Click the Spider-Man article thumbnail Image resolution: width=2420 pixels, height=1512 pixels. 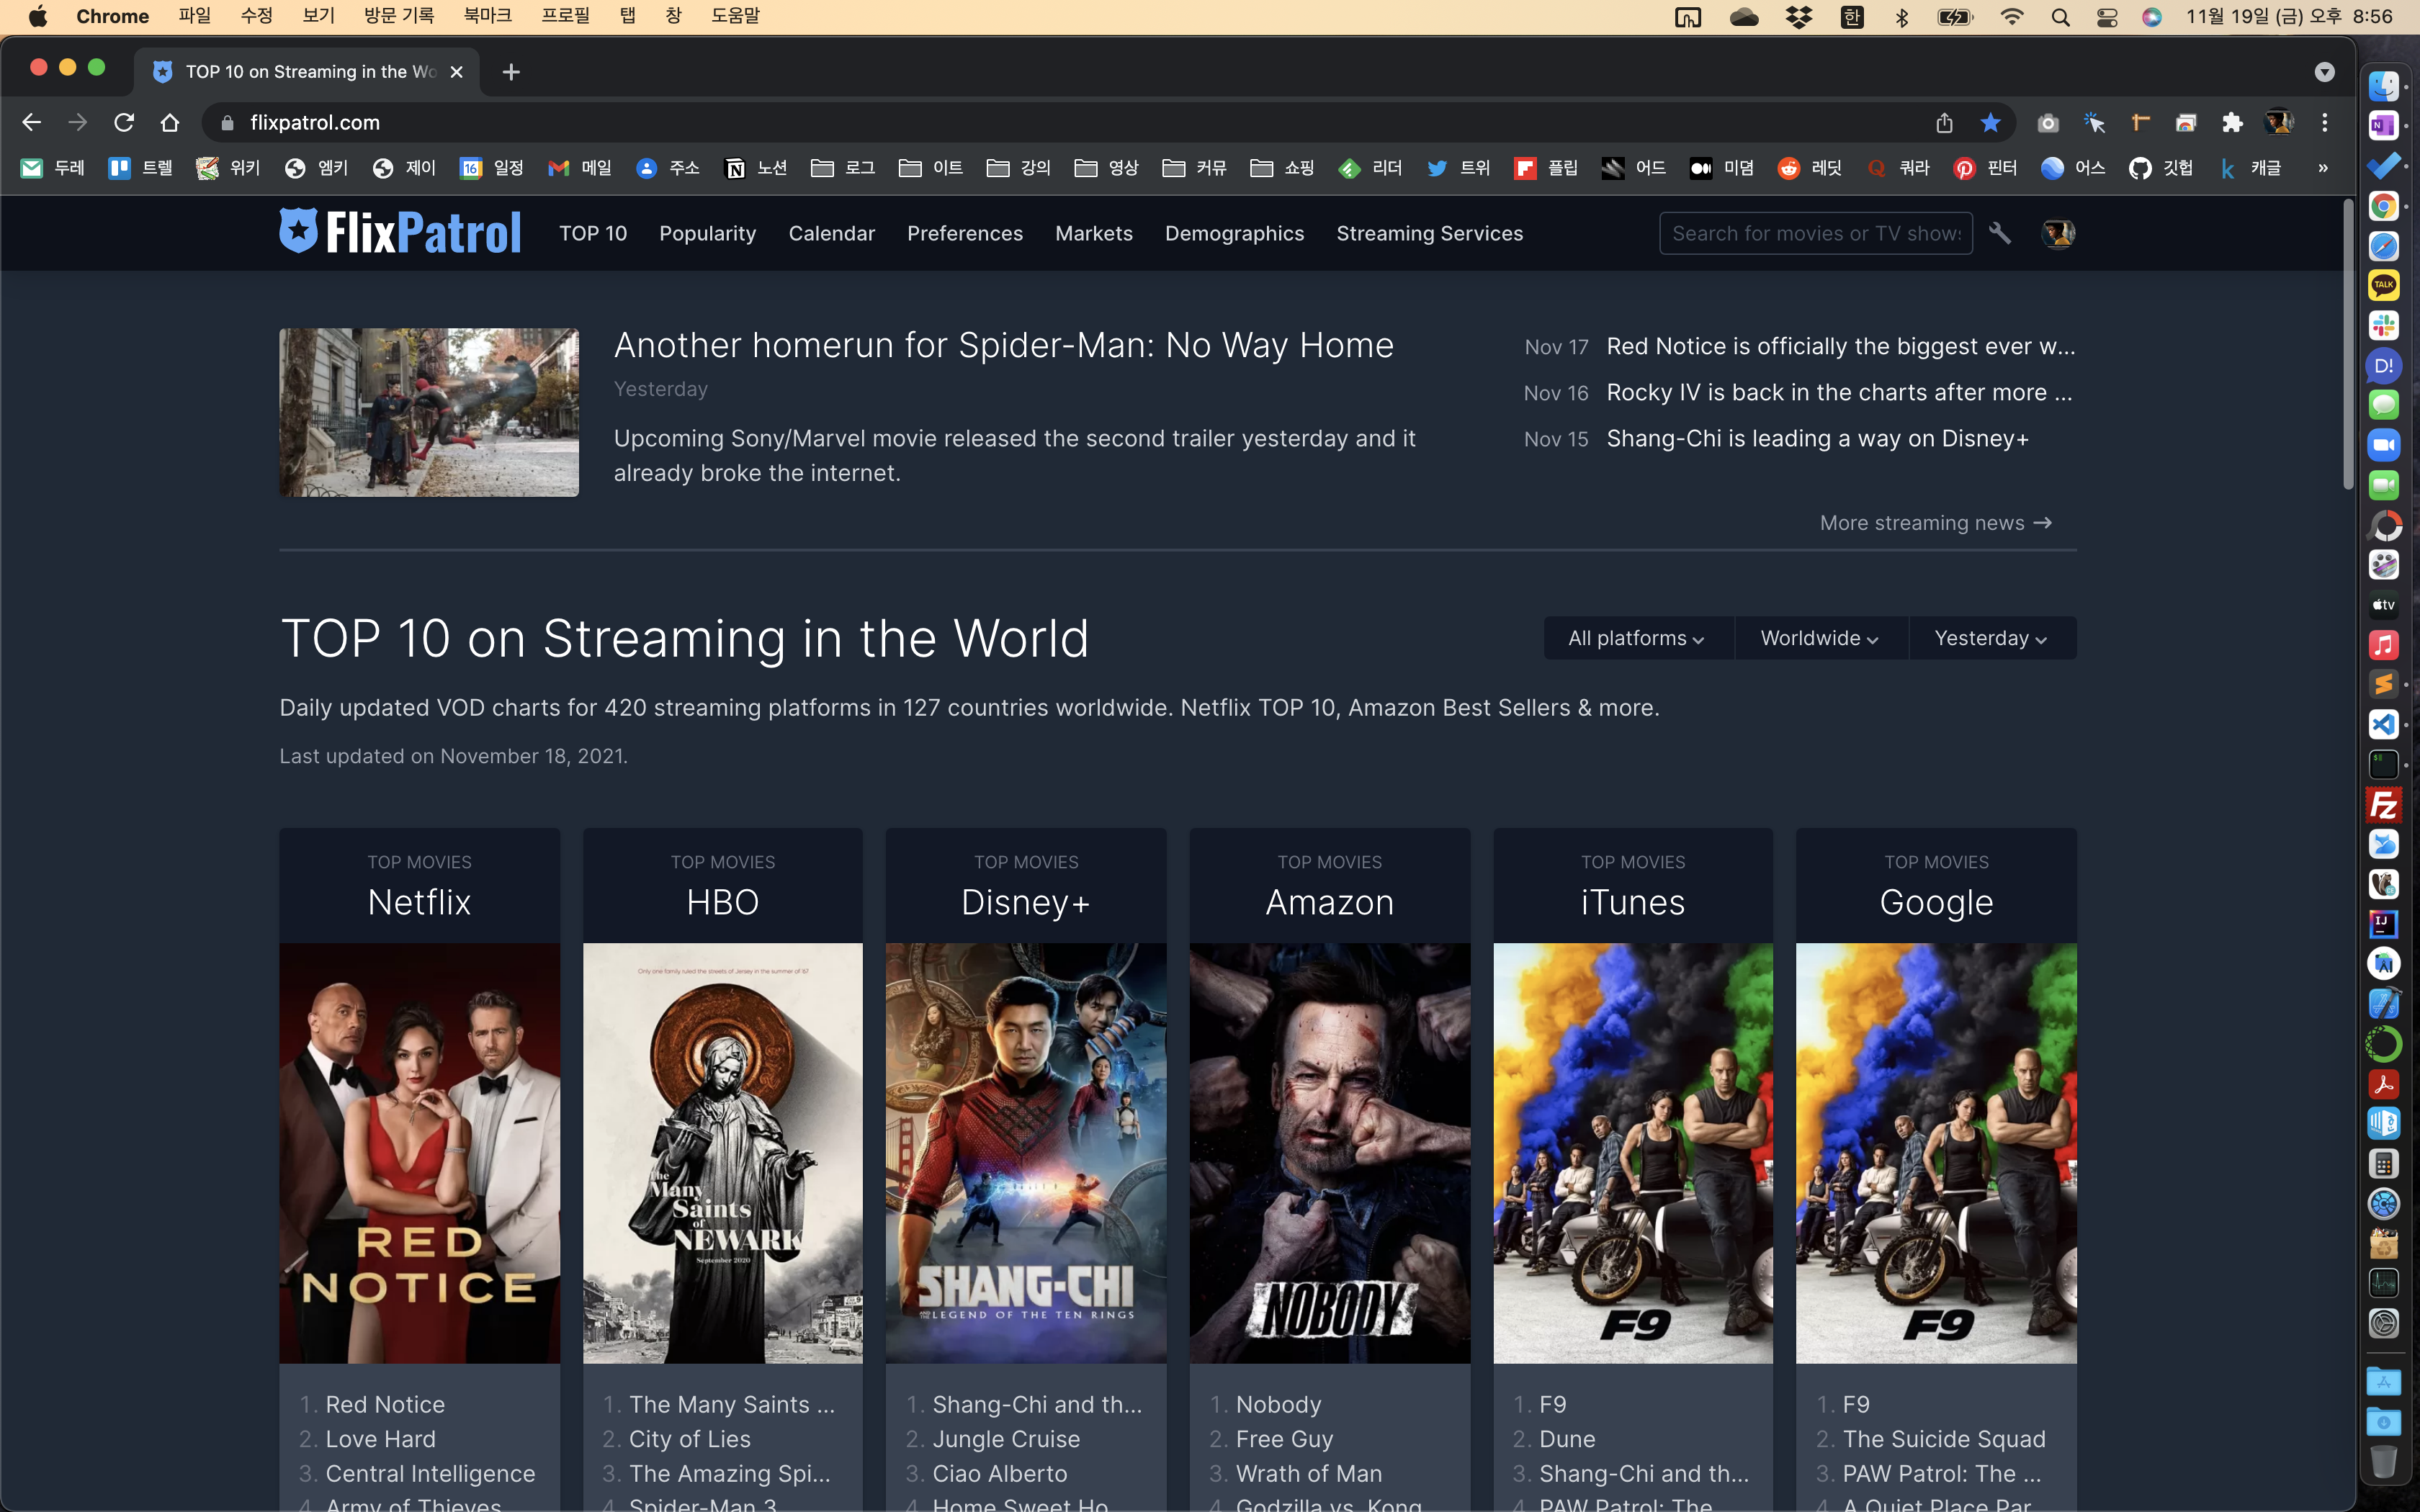point(429,412)
